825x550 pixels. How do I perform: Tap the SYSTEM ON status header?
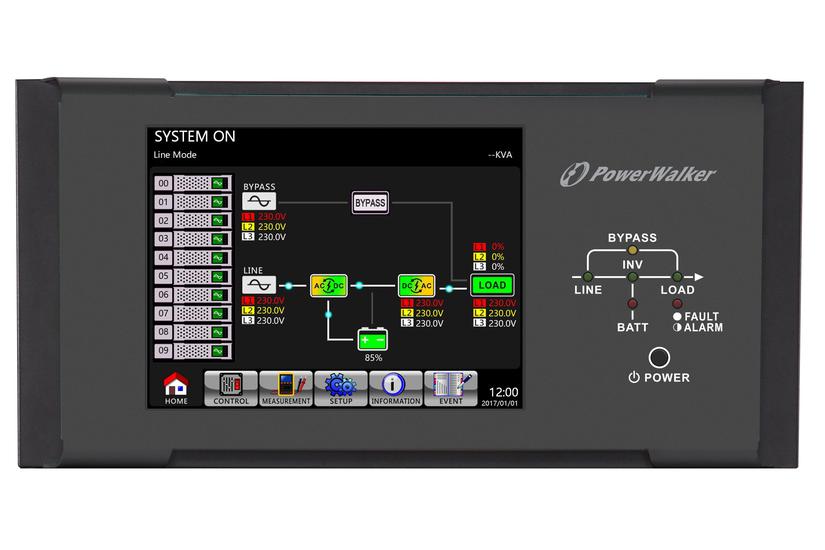tap(195, 136)
